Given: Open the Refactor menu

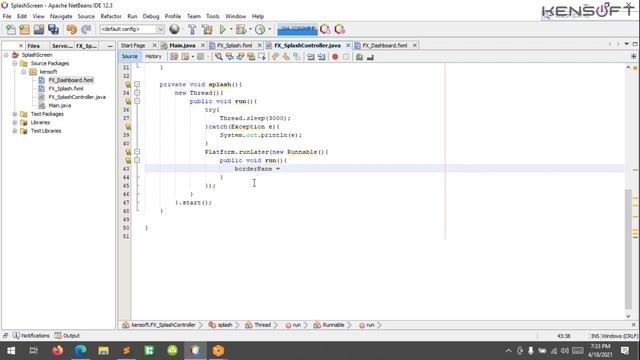Looking at the screenshot, I should click(111, 16).
